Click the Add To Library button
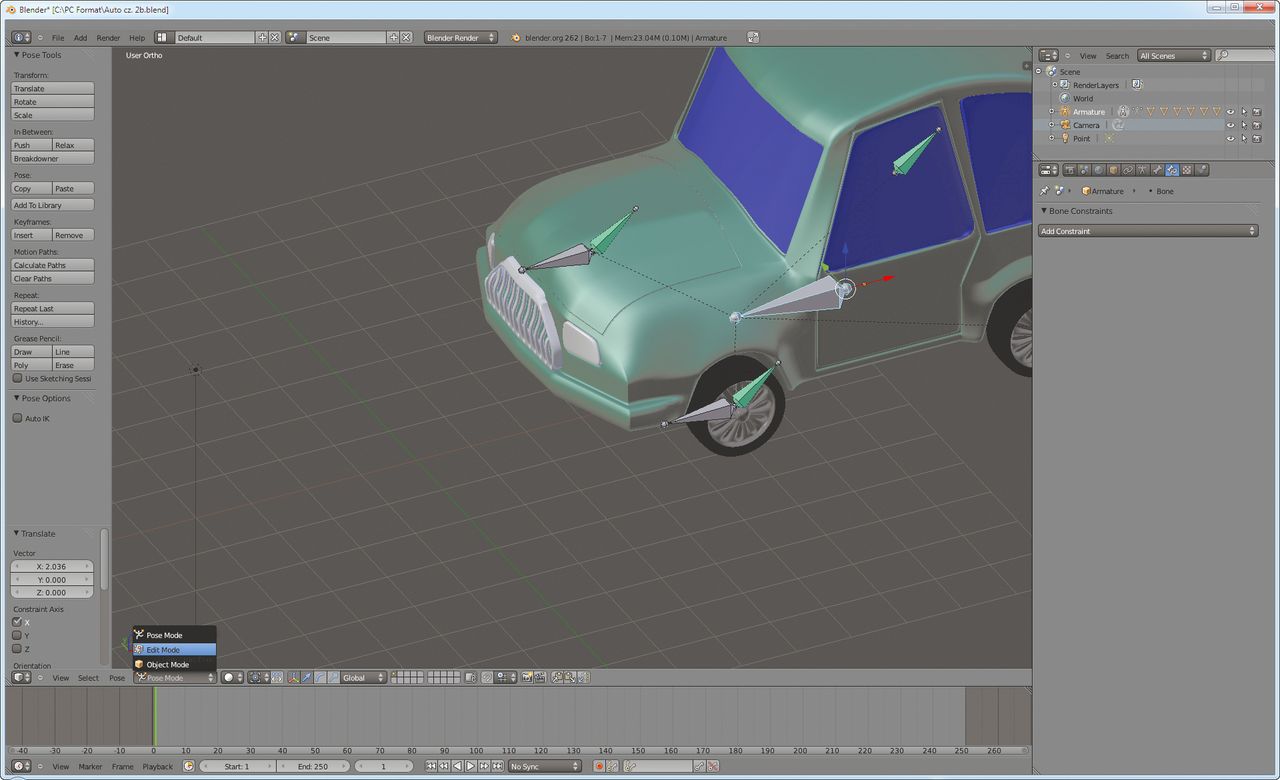This screenshot has height=780, width=1280. pyautogui.click(x=52, y=205)
